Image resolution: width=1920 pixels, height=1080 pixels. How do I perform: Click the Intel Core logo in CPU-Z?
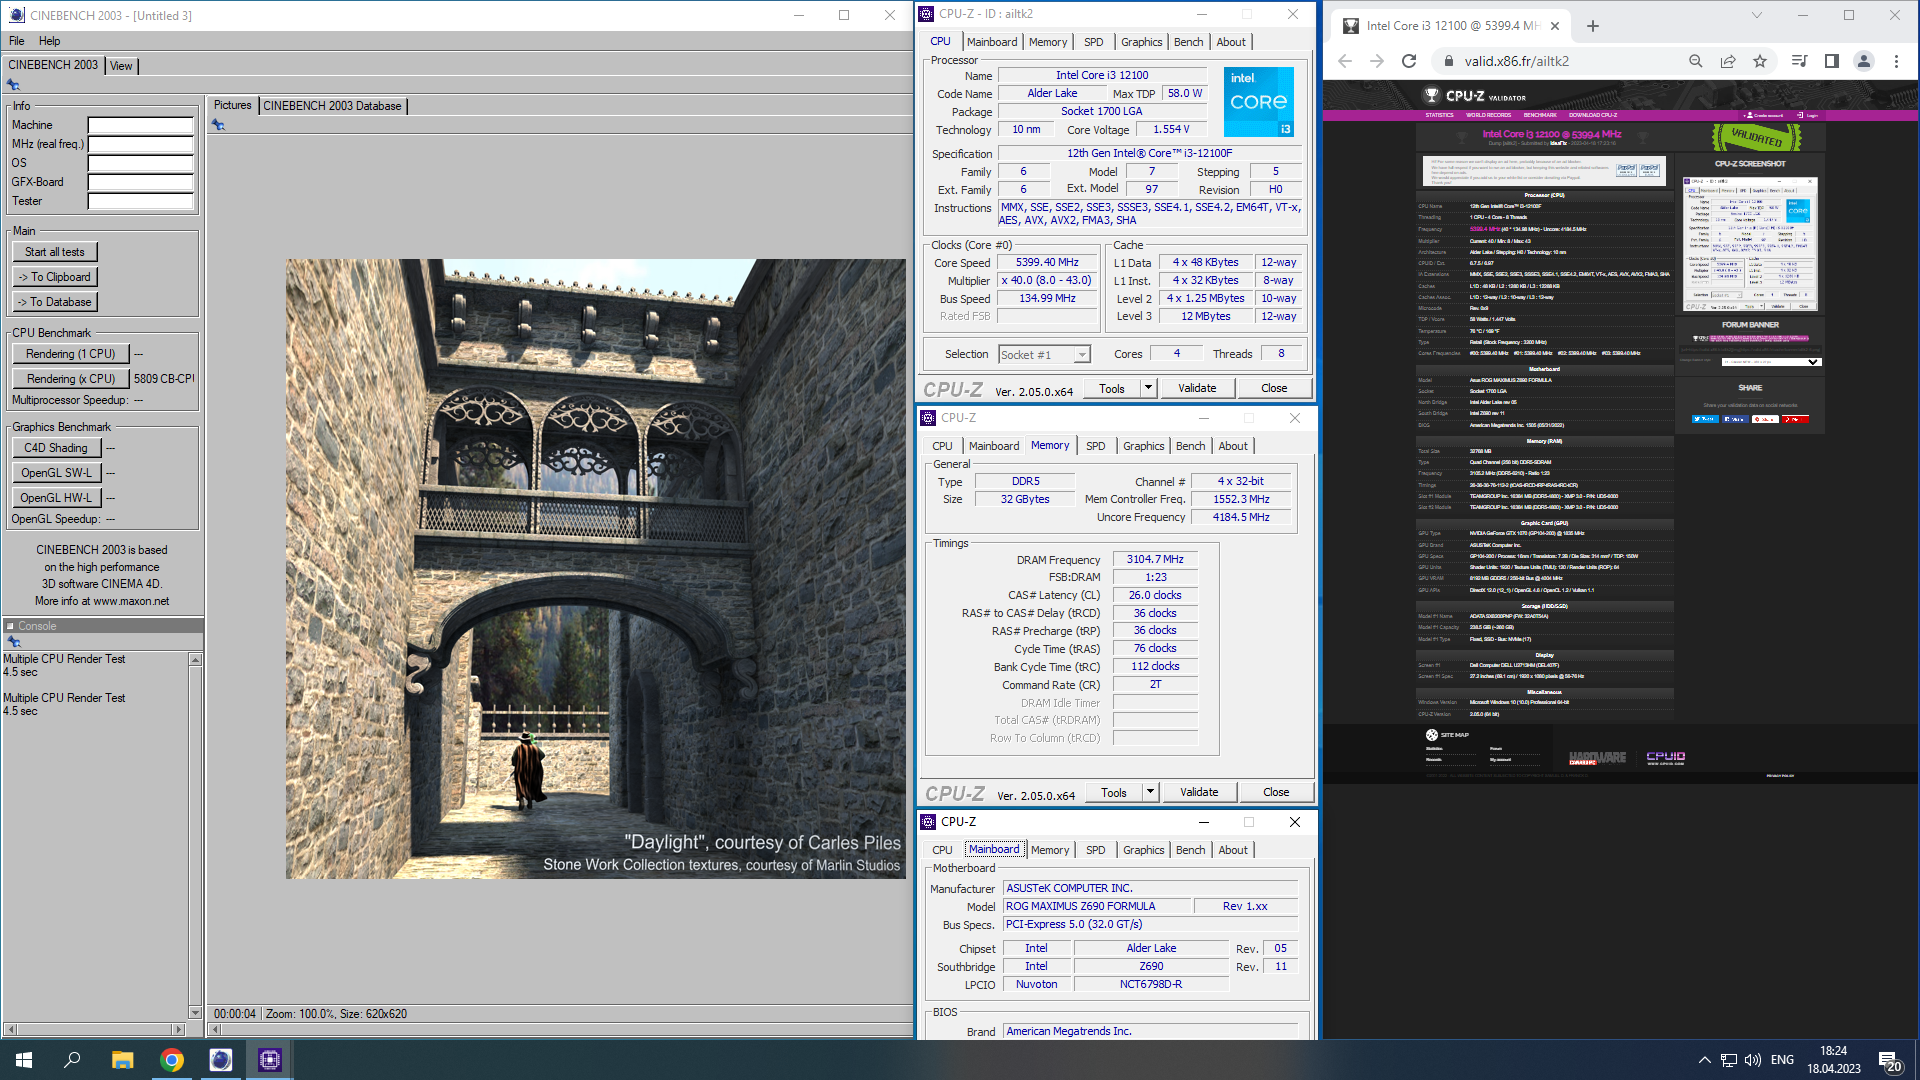pos(1259,102)
